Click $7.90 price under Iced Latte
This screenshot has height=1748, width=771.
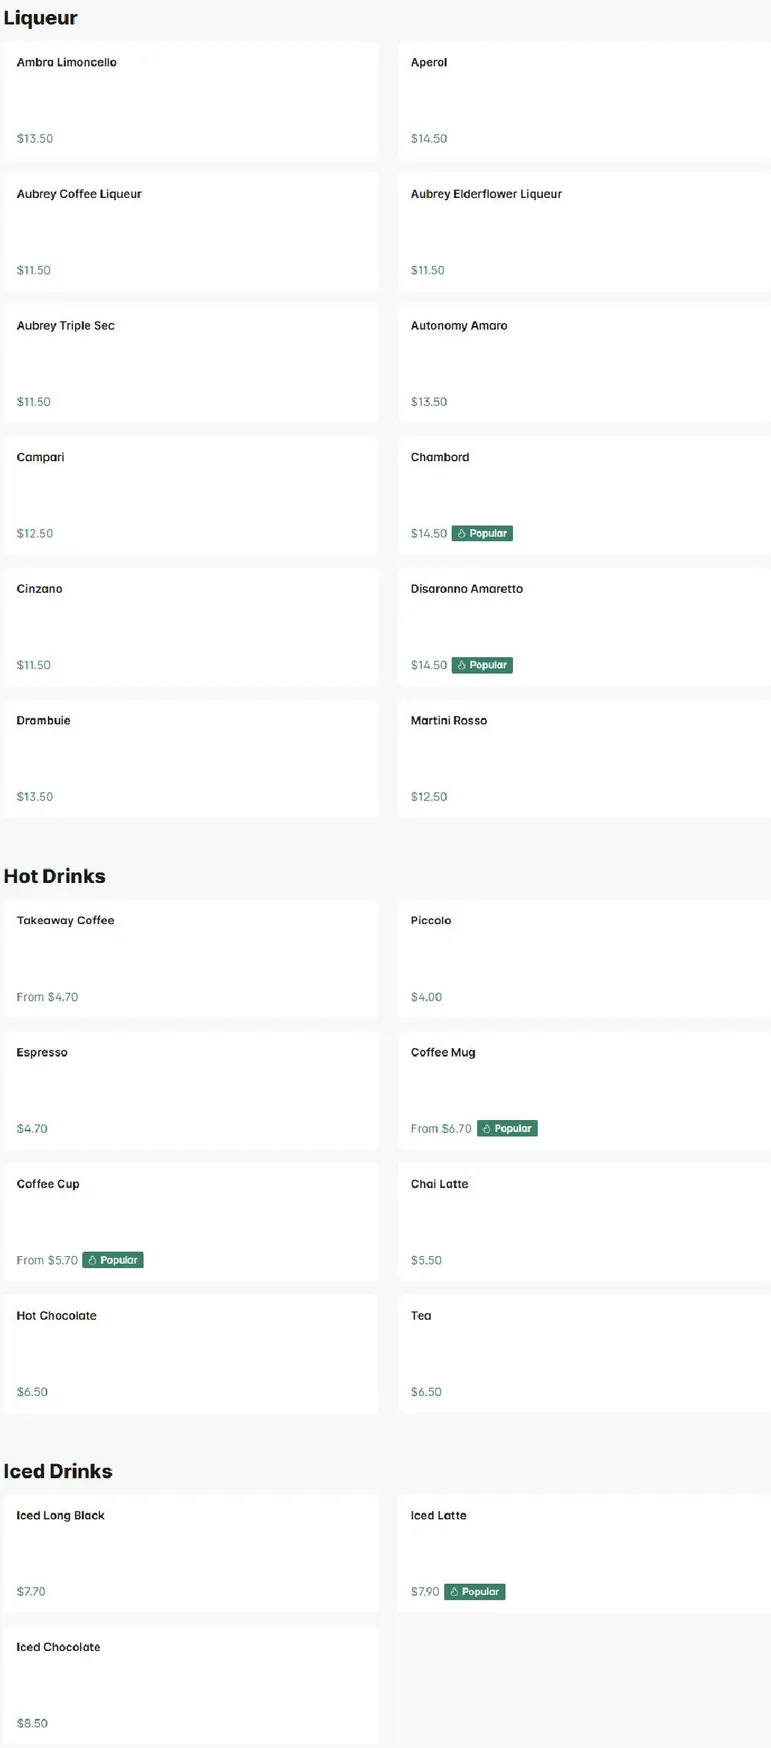coord(425,1591)
